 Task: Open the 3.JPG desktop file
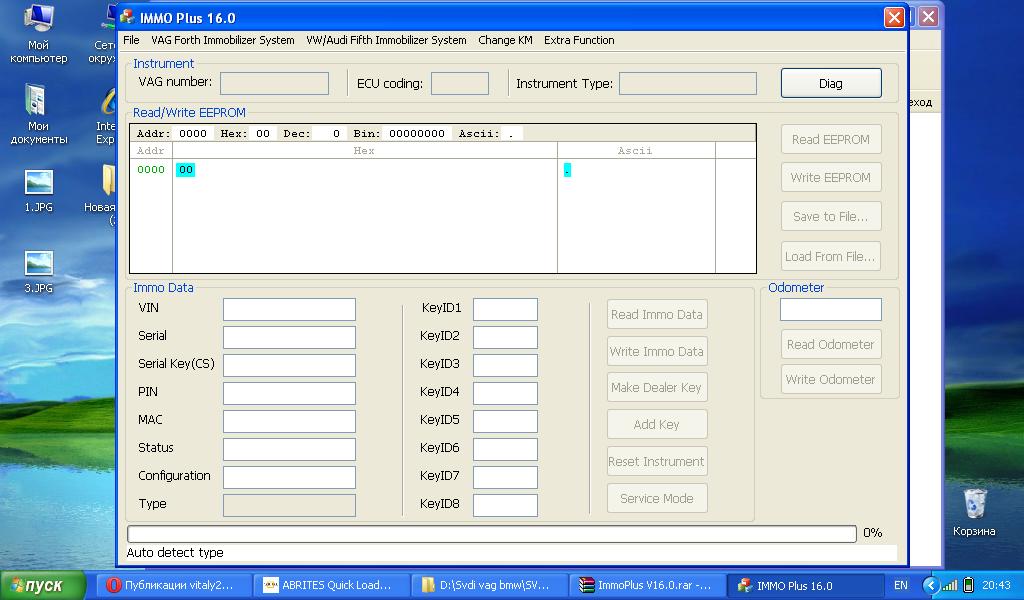[39, 265]
